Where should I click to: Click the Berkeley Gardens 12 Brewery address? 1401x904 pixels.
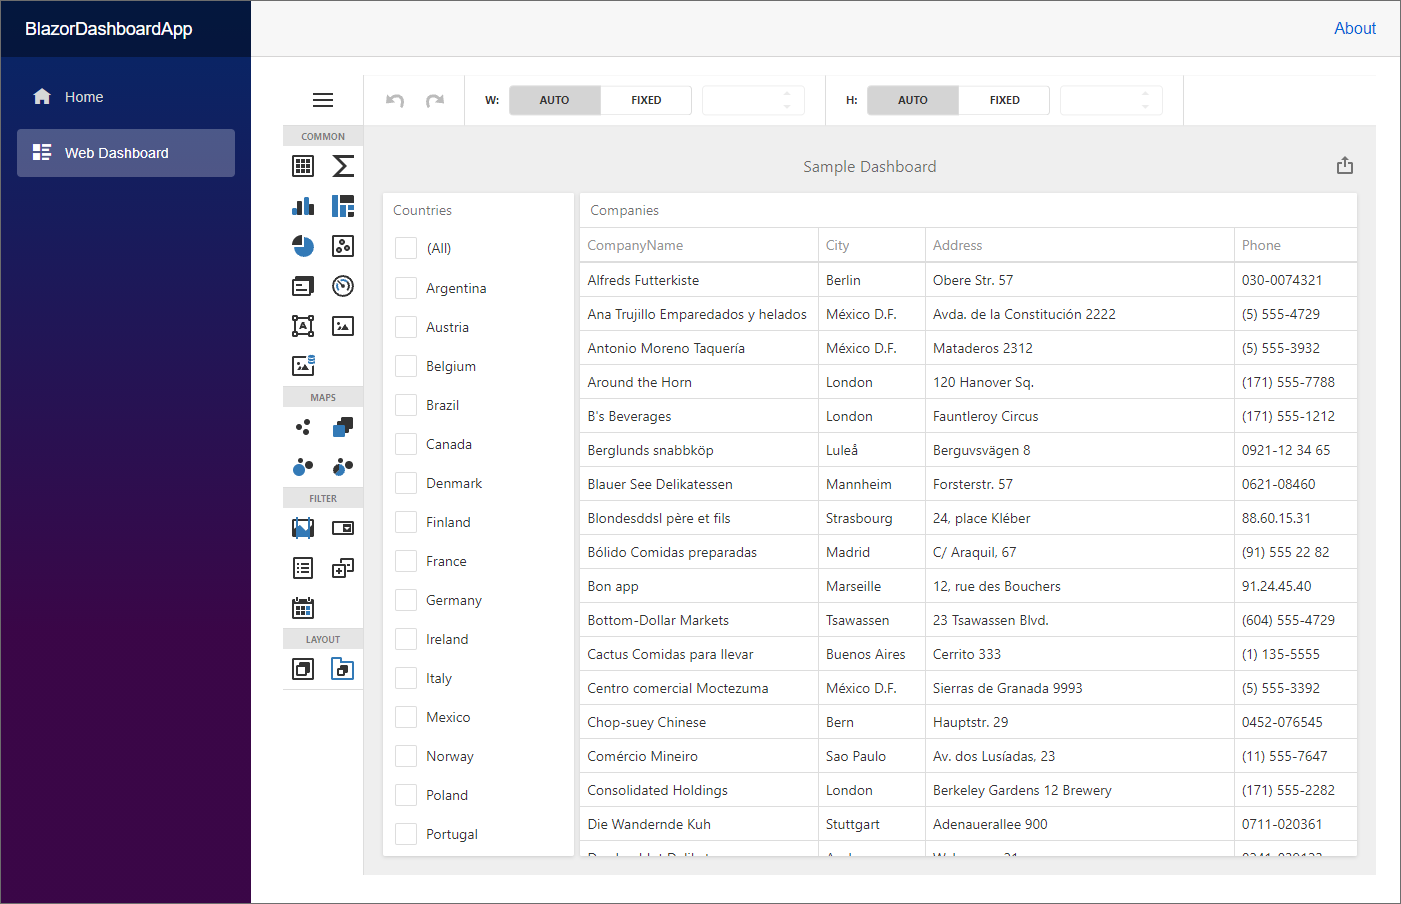1080,790
